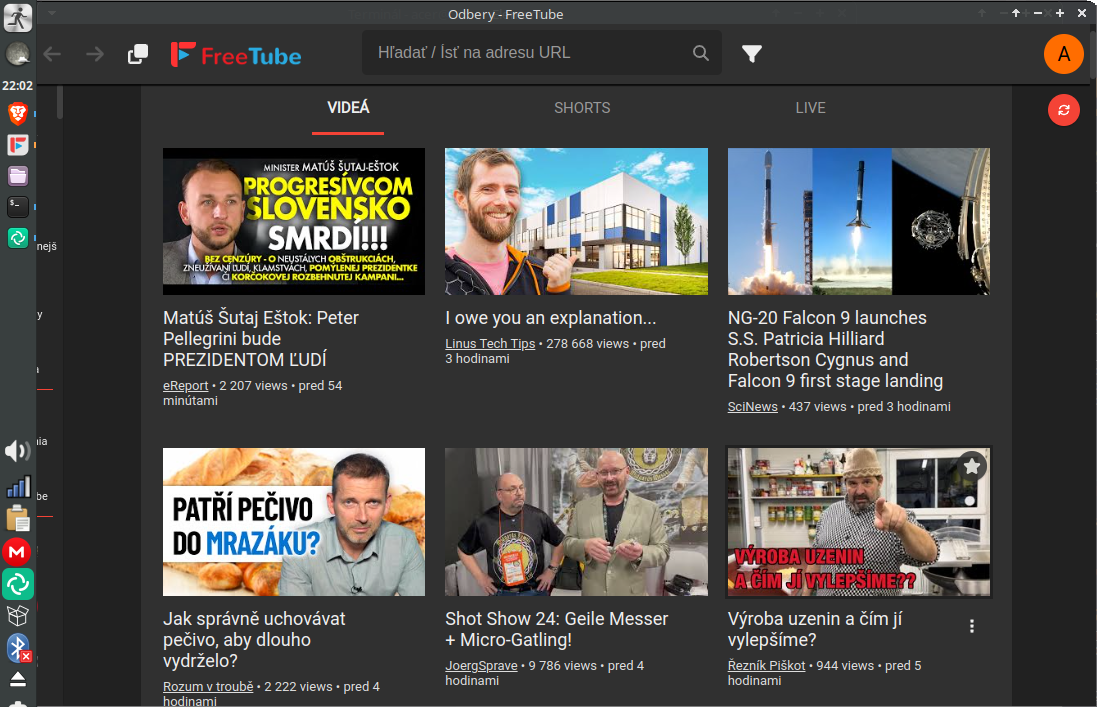Open the eReport channel link

(x=185, y=386)
